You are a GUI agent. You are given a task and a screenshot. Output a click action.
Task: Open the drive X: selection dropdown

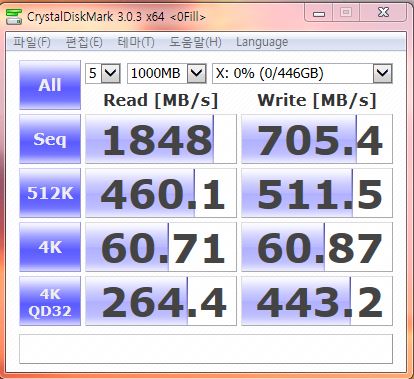[302, 73]
